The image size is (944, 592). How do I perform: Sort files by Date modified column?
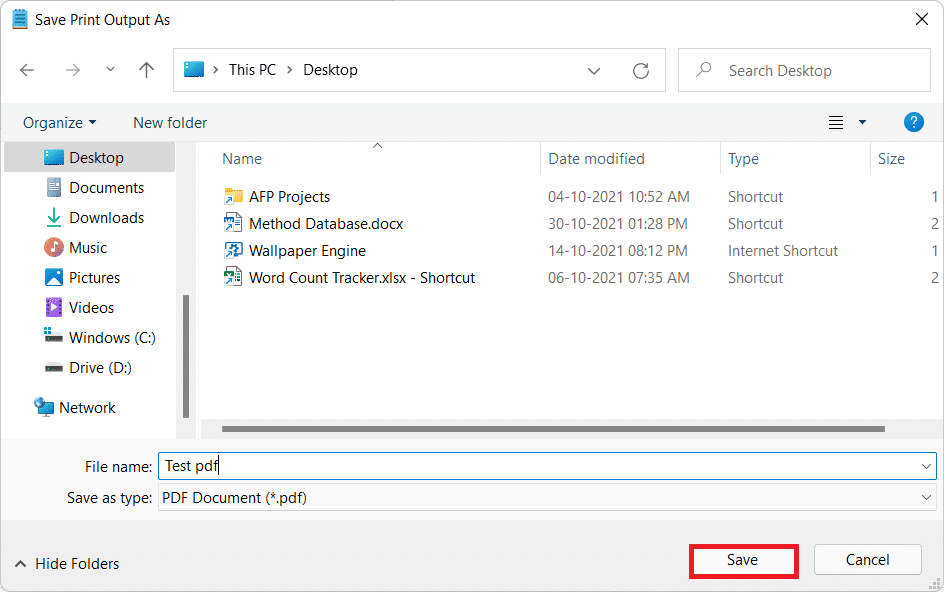pos(597,159)
